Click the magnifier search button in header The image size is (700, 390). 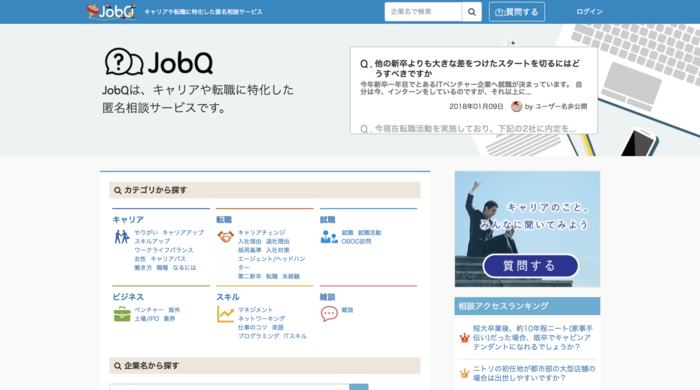[x=471, y=12]
